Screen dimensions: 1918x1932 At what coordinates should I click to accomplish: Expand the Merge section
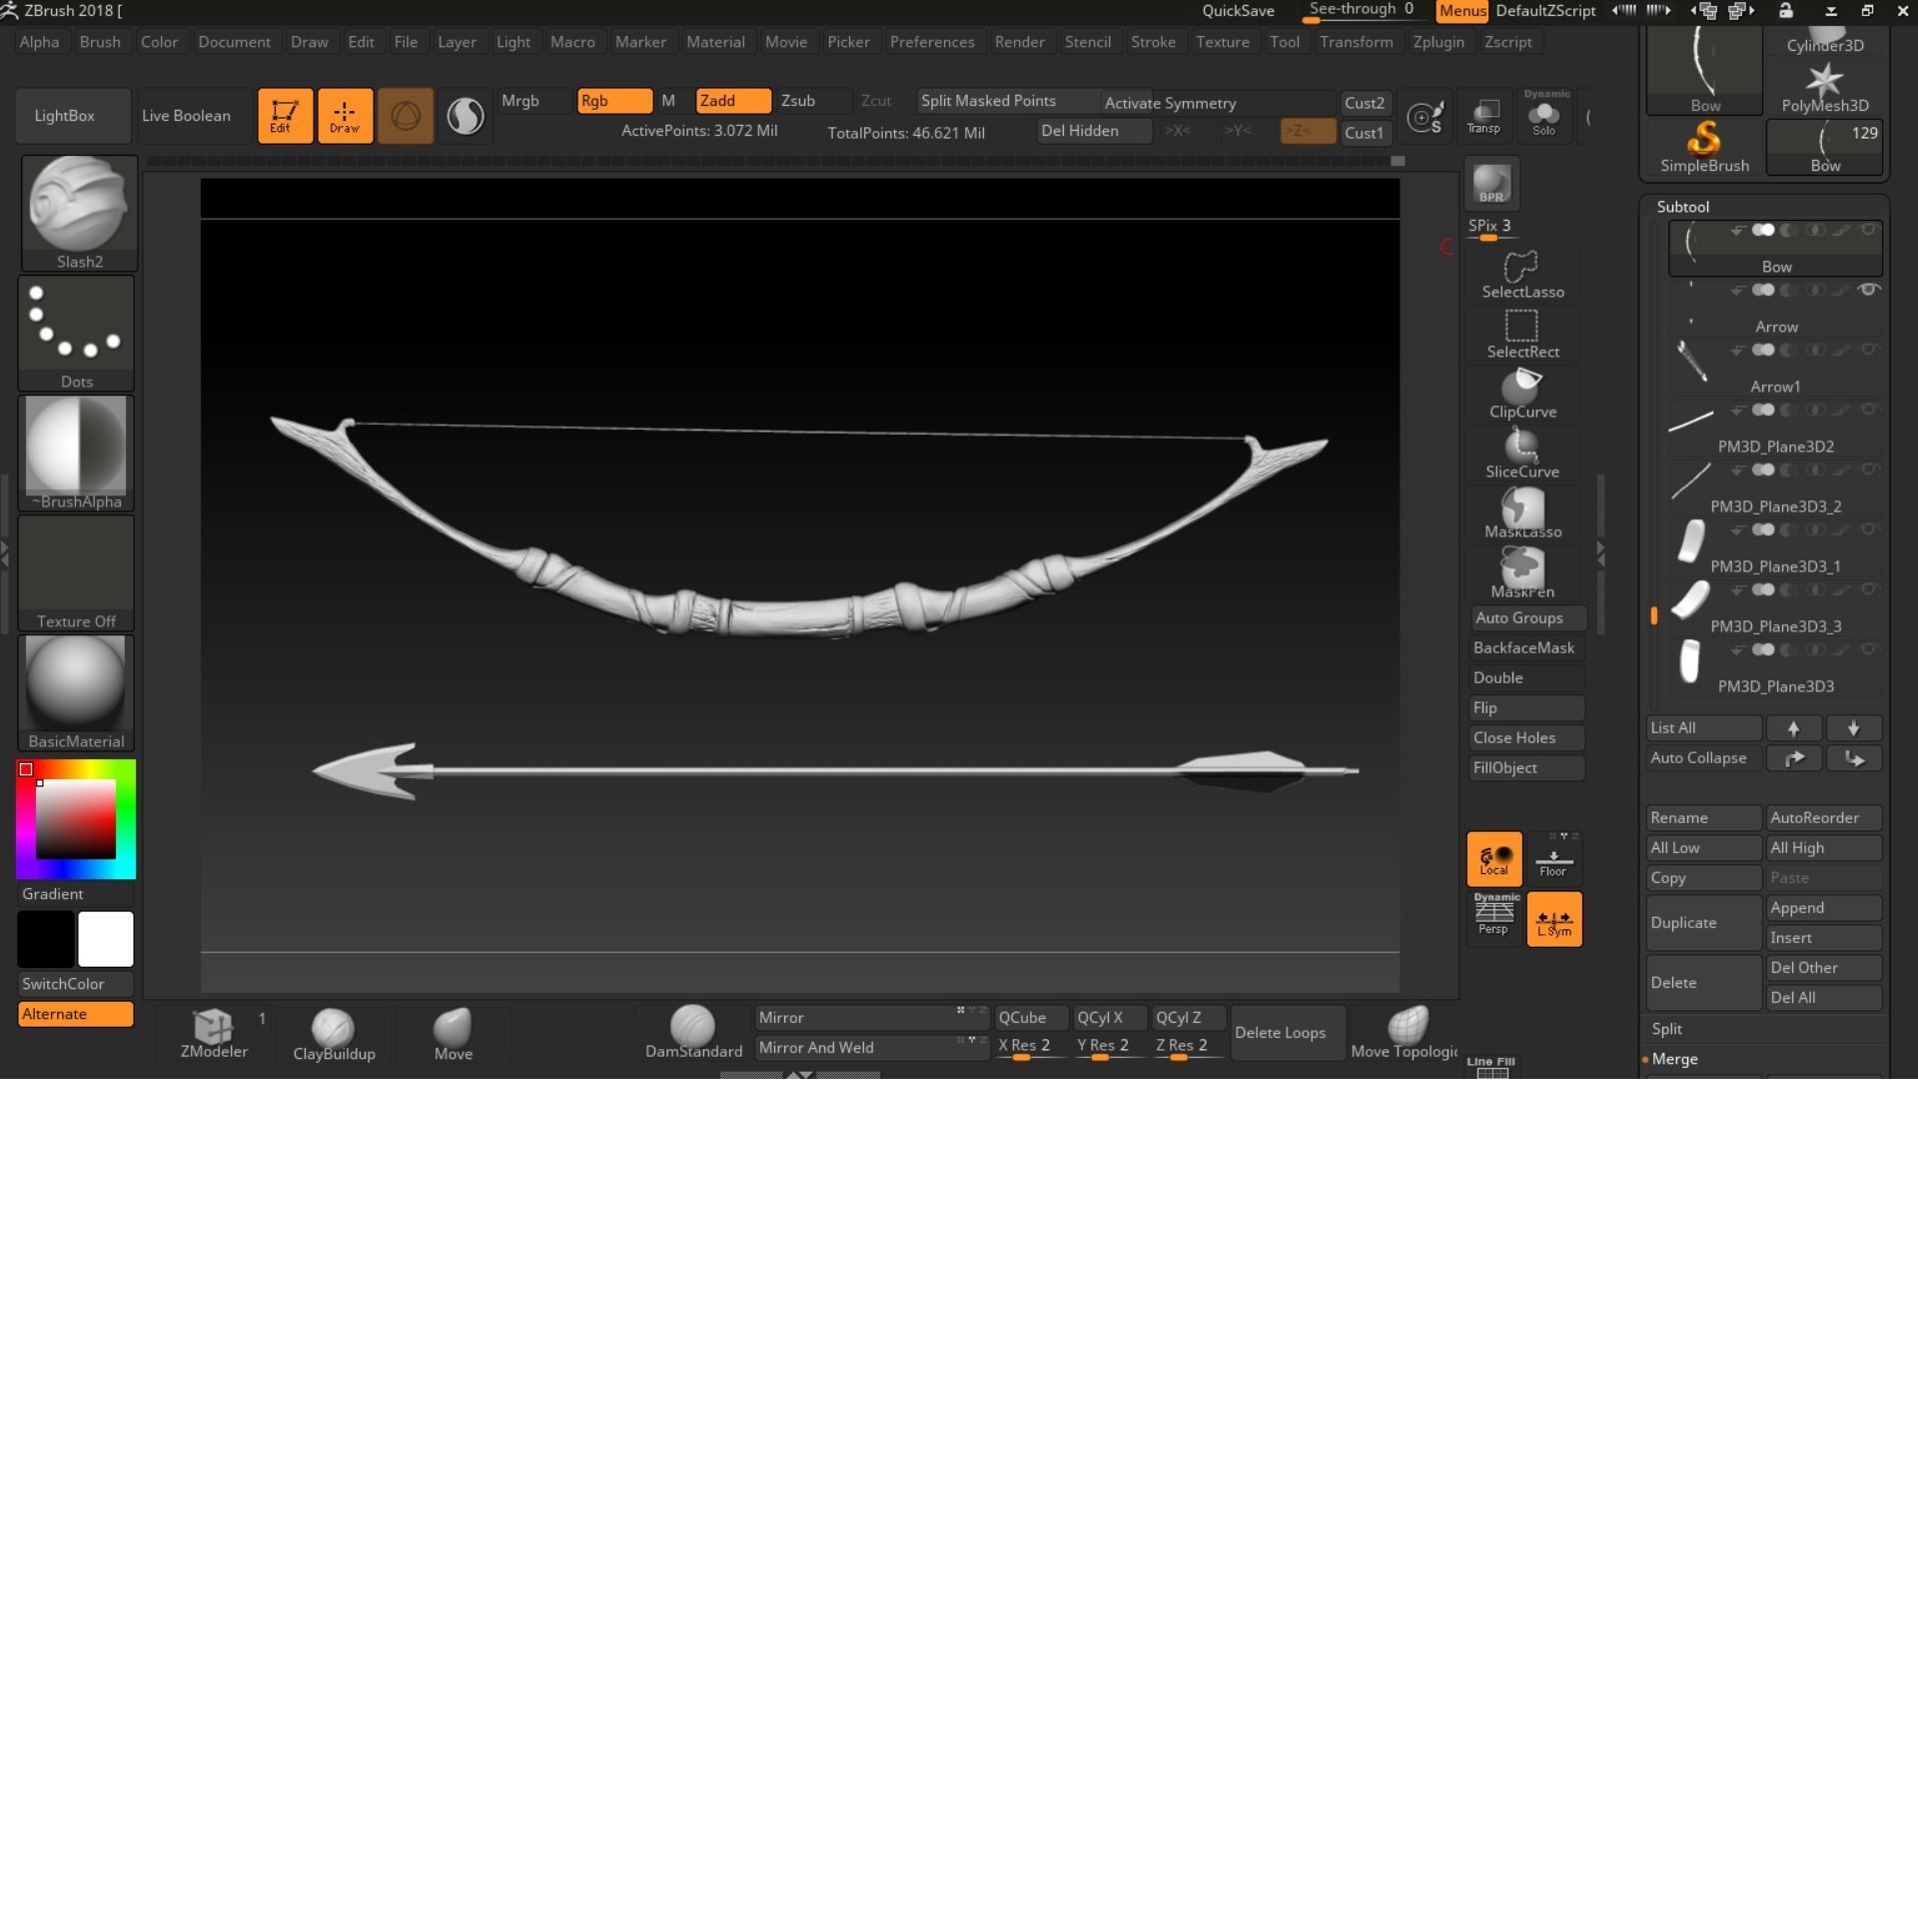pos(1675,1059)
